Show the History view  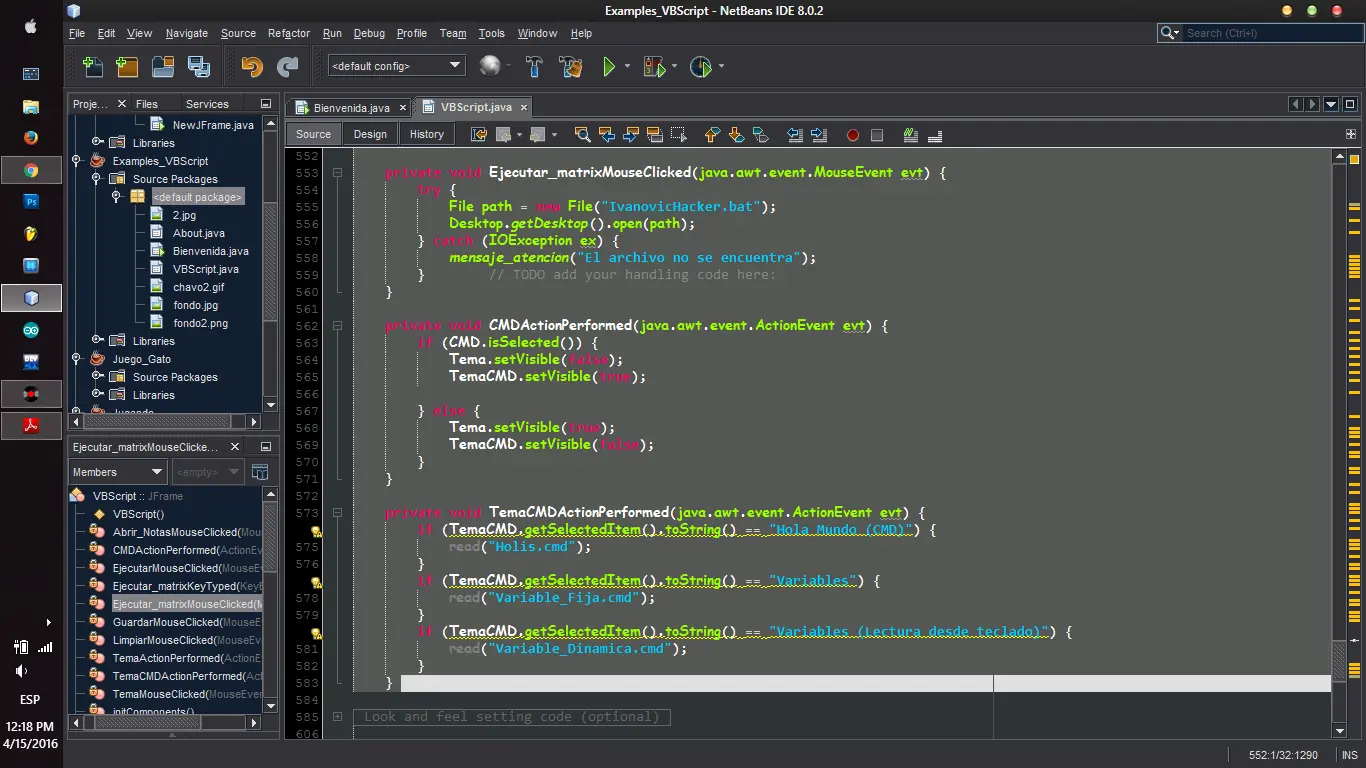pos(427,134)
